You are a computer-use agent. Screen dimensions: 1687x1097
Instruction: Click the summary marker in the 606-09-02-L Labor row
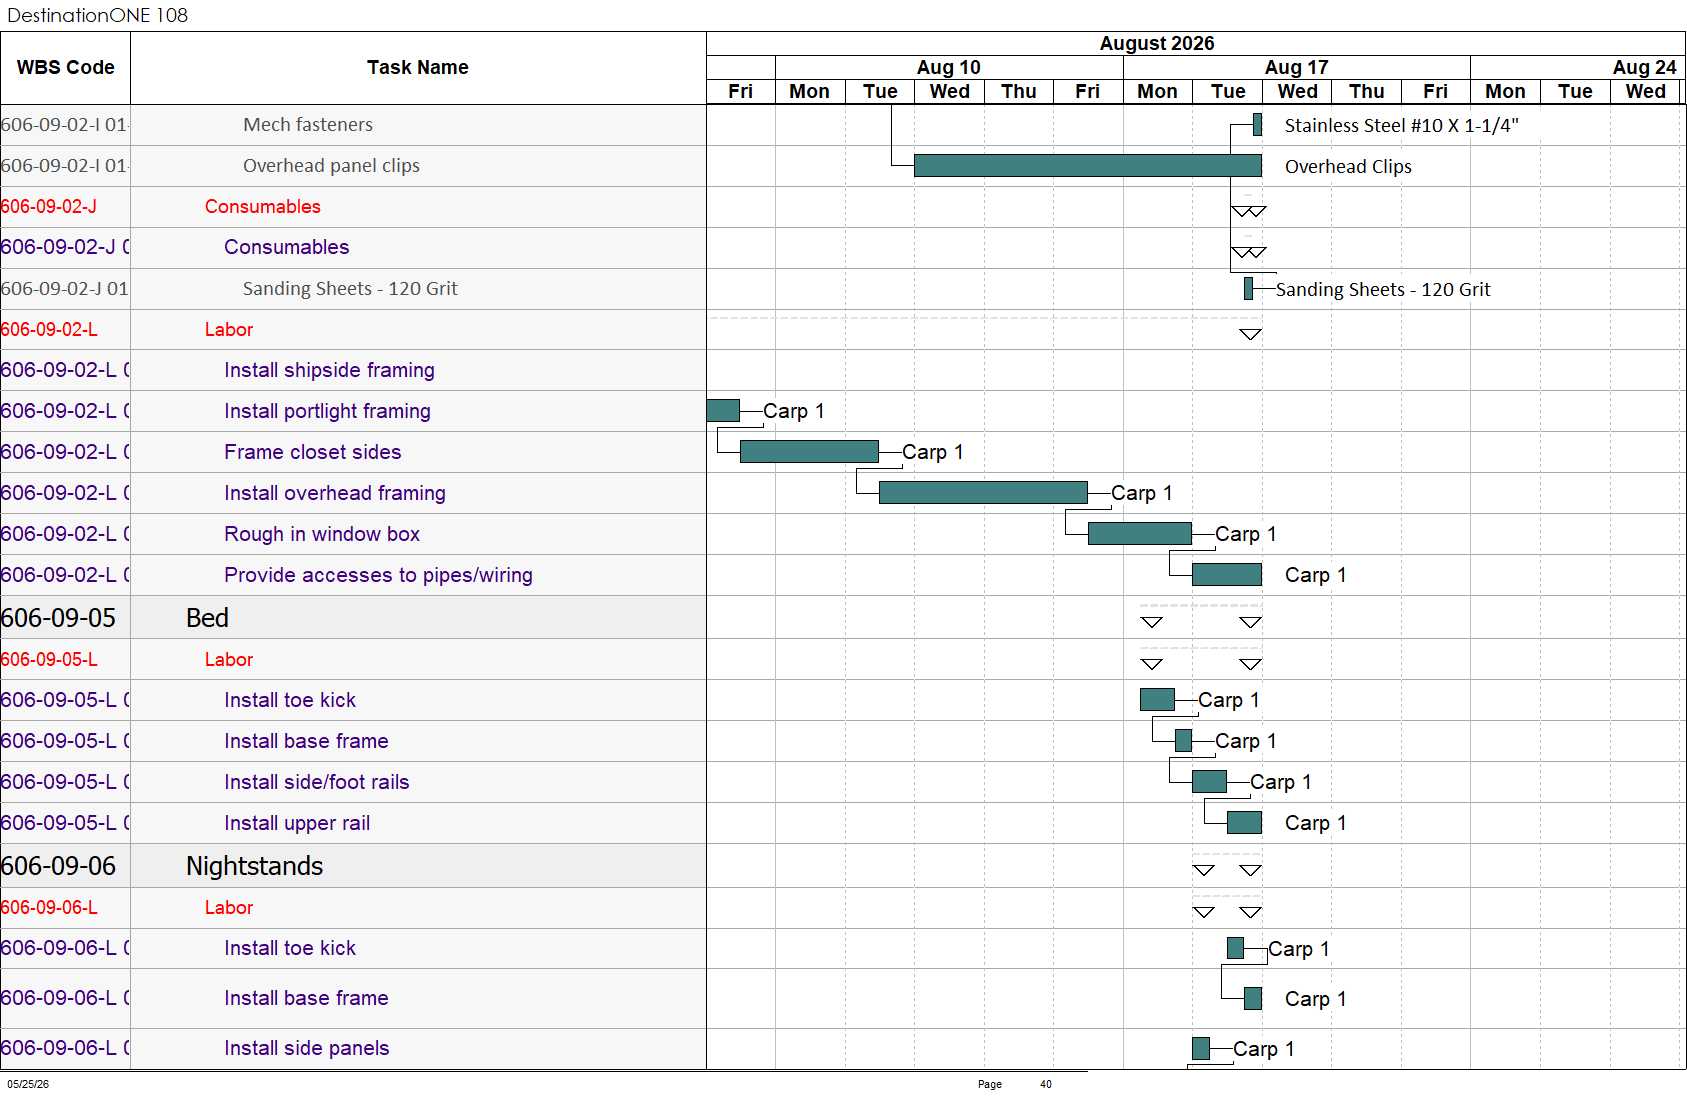(x=1250, y=334)
